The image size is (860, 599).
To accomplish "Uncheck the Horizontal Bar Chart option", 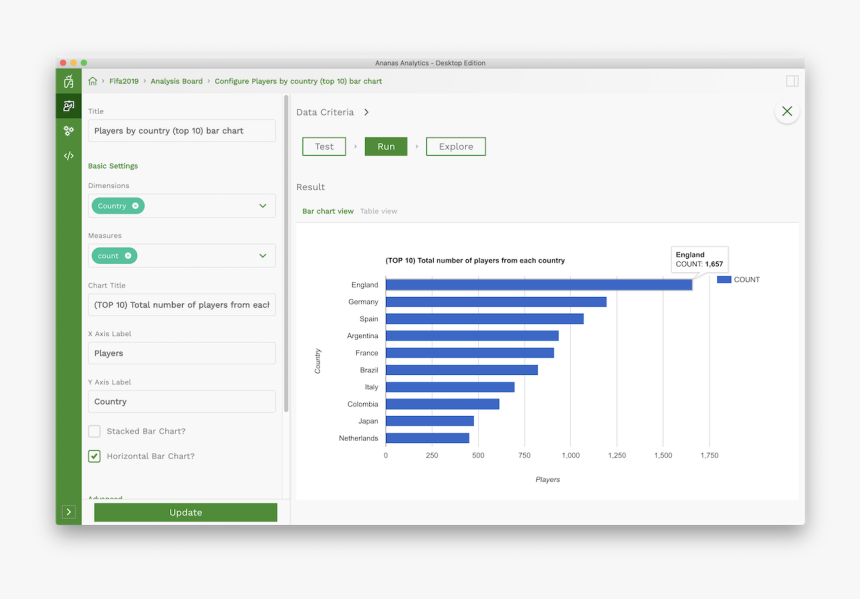I will click(94, 455).
